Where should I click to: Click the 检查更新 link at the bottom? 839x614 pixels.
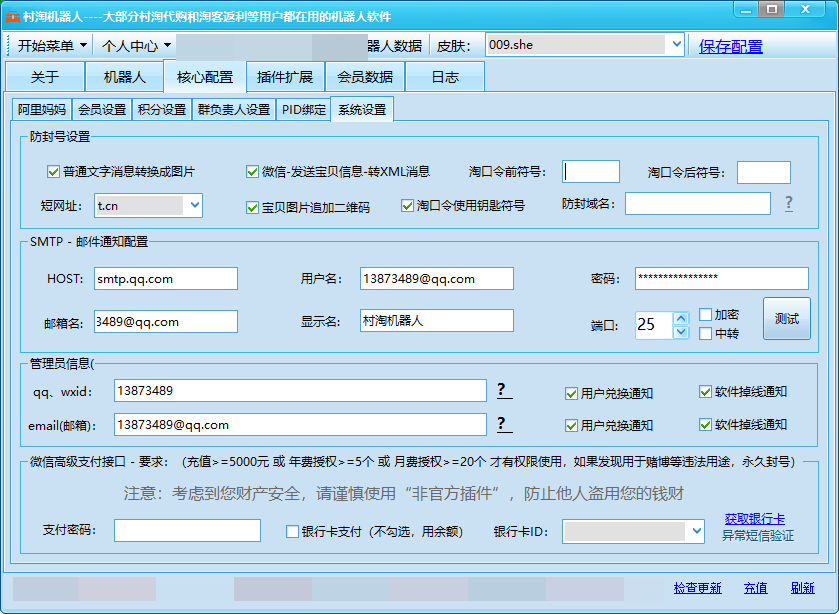click(697, 588)
